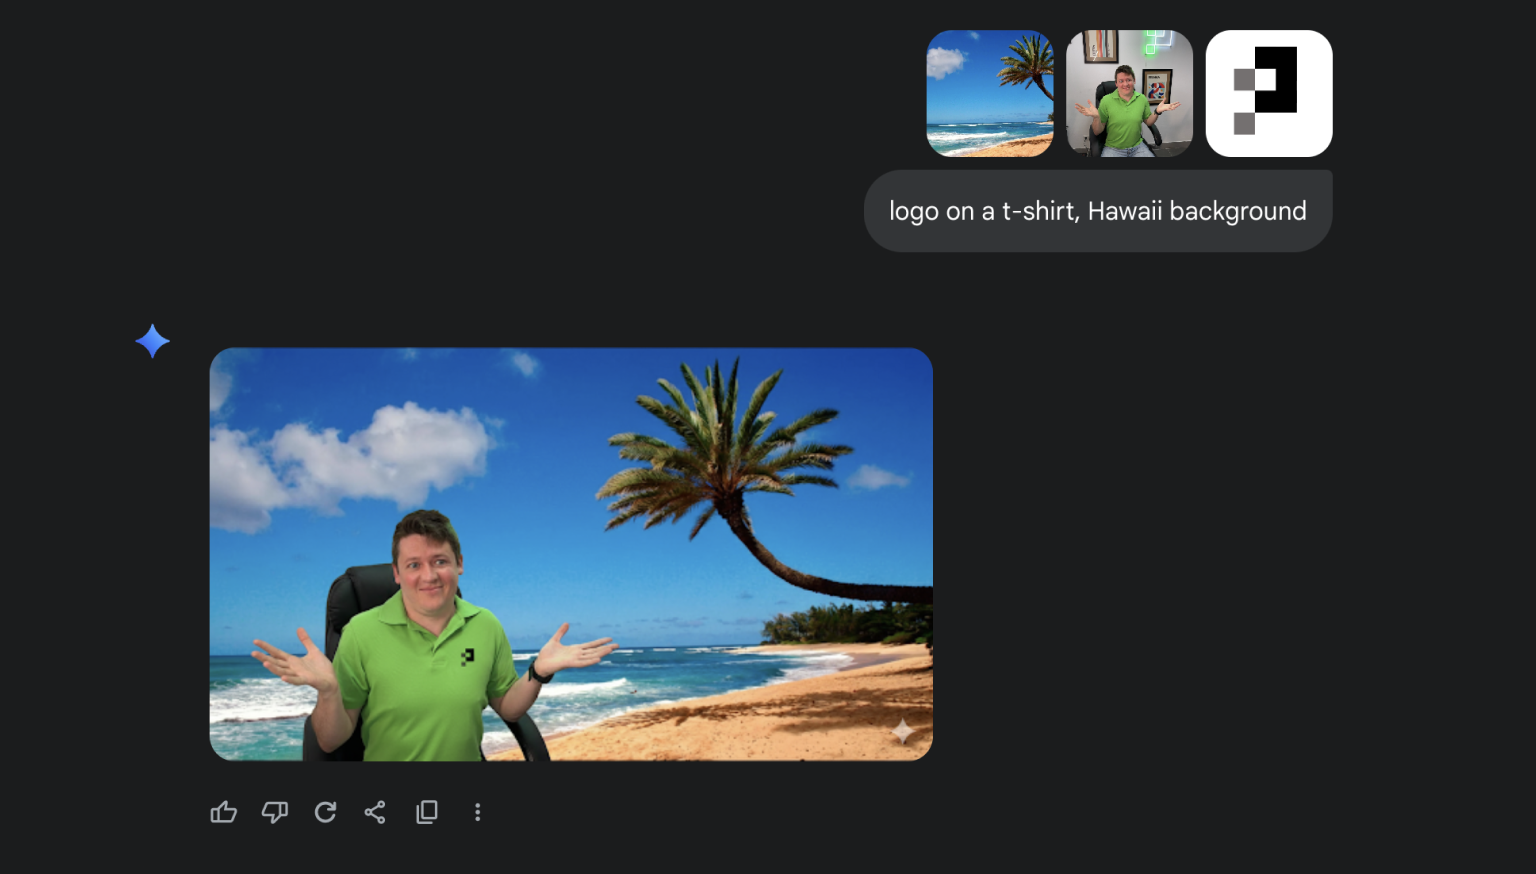Open the generated Hawaii beach image
This screenshot has height=874, width=1536.
click(571, 554)
